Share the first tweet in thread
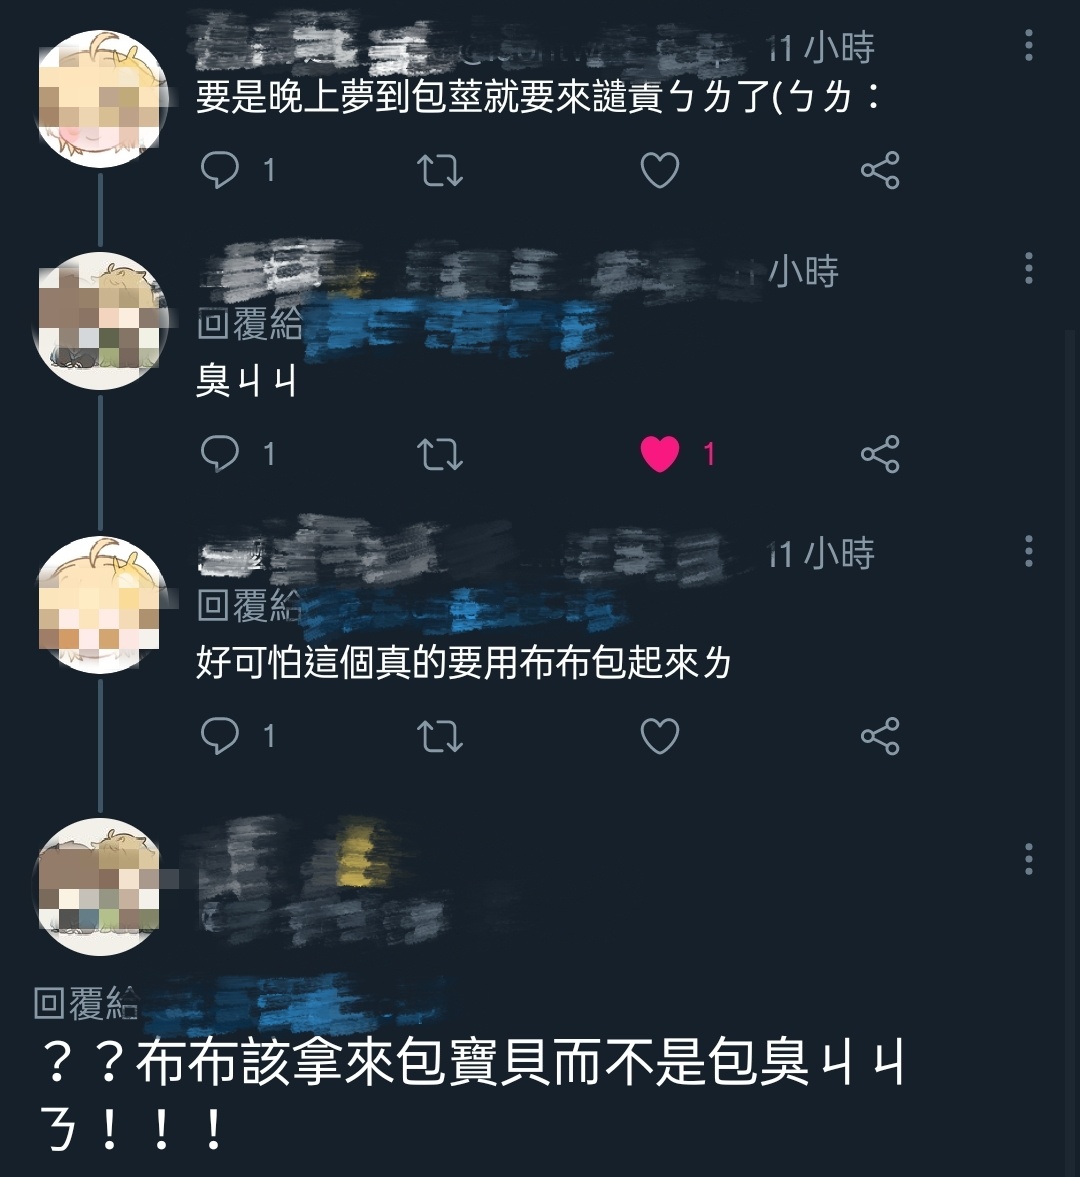Screen dimensions: 1080x1177 pyautogui.click(x=880, y=170)
